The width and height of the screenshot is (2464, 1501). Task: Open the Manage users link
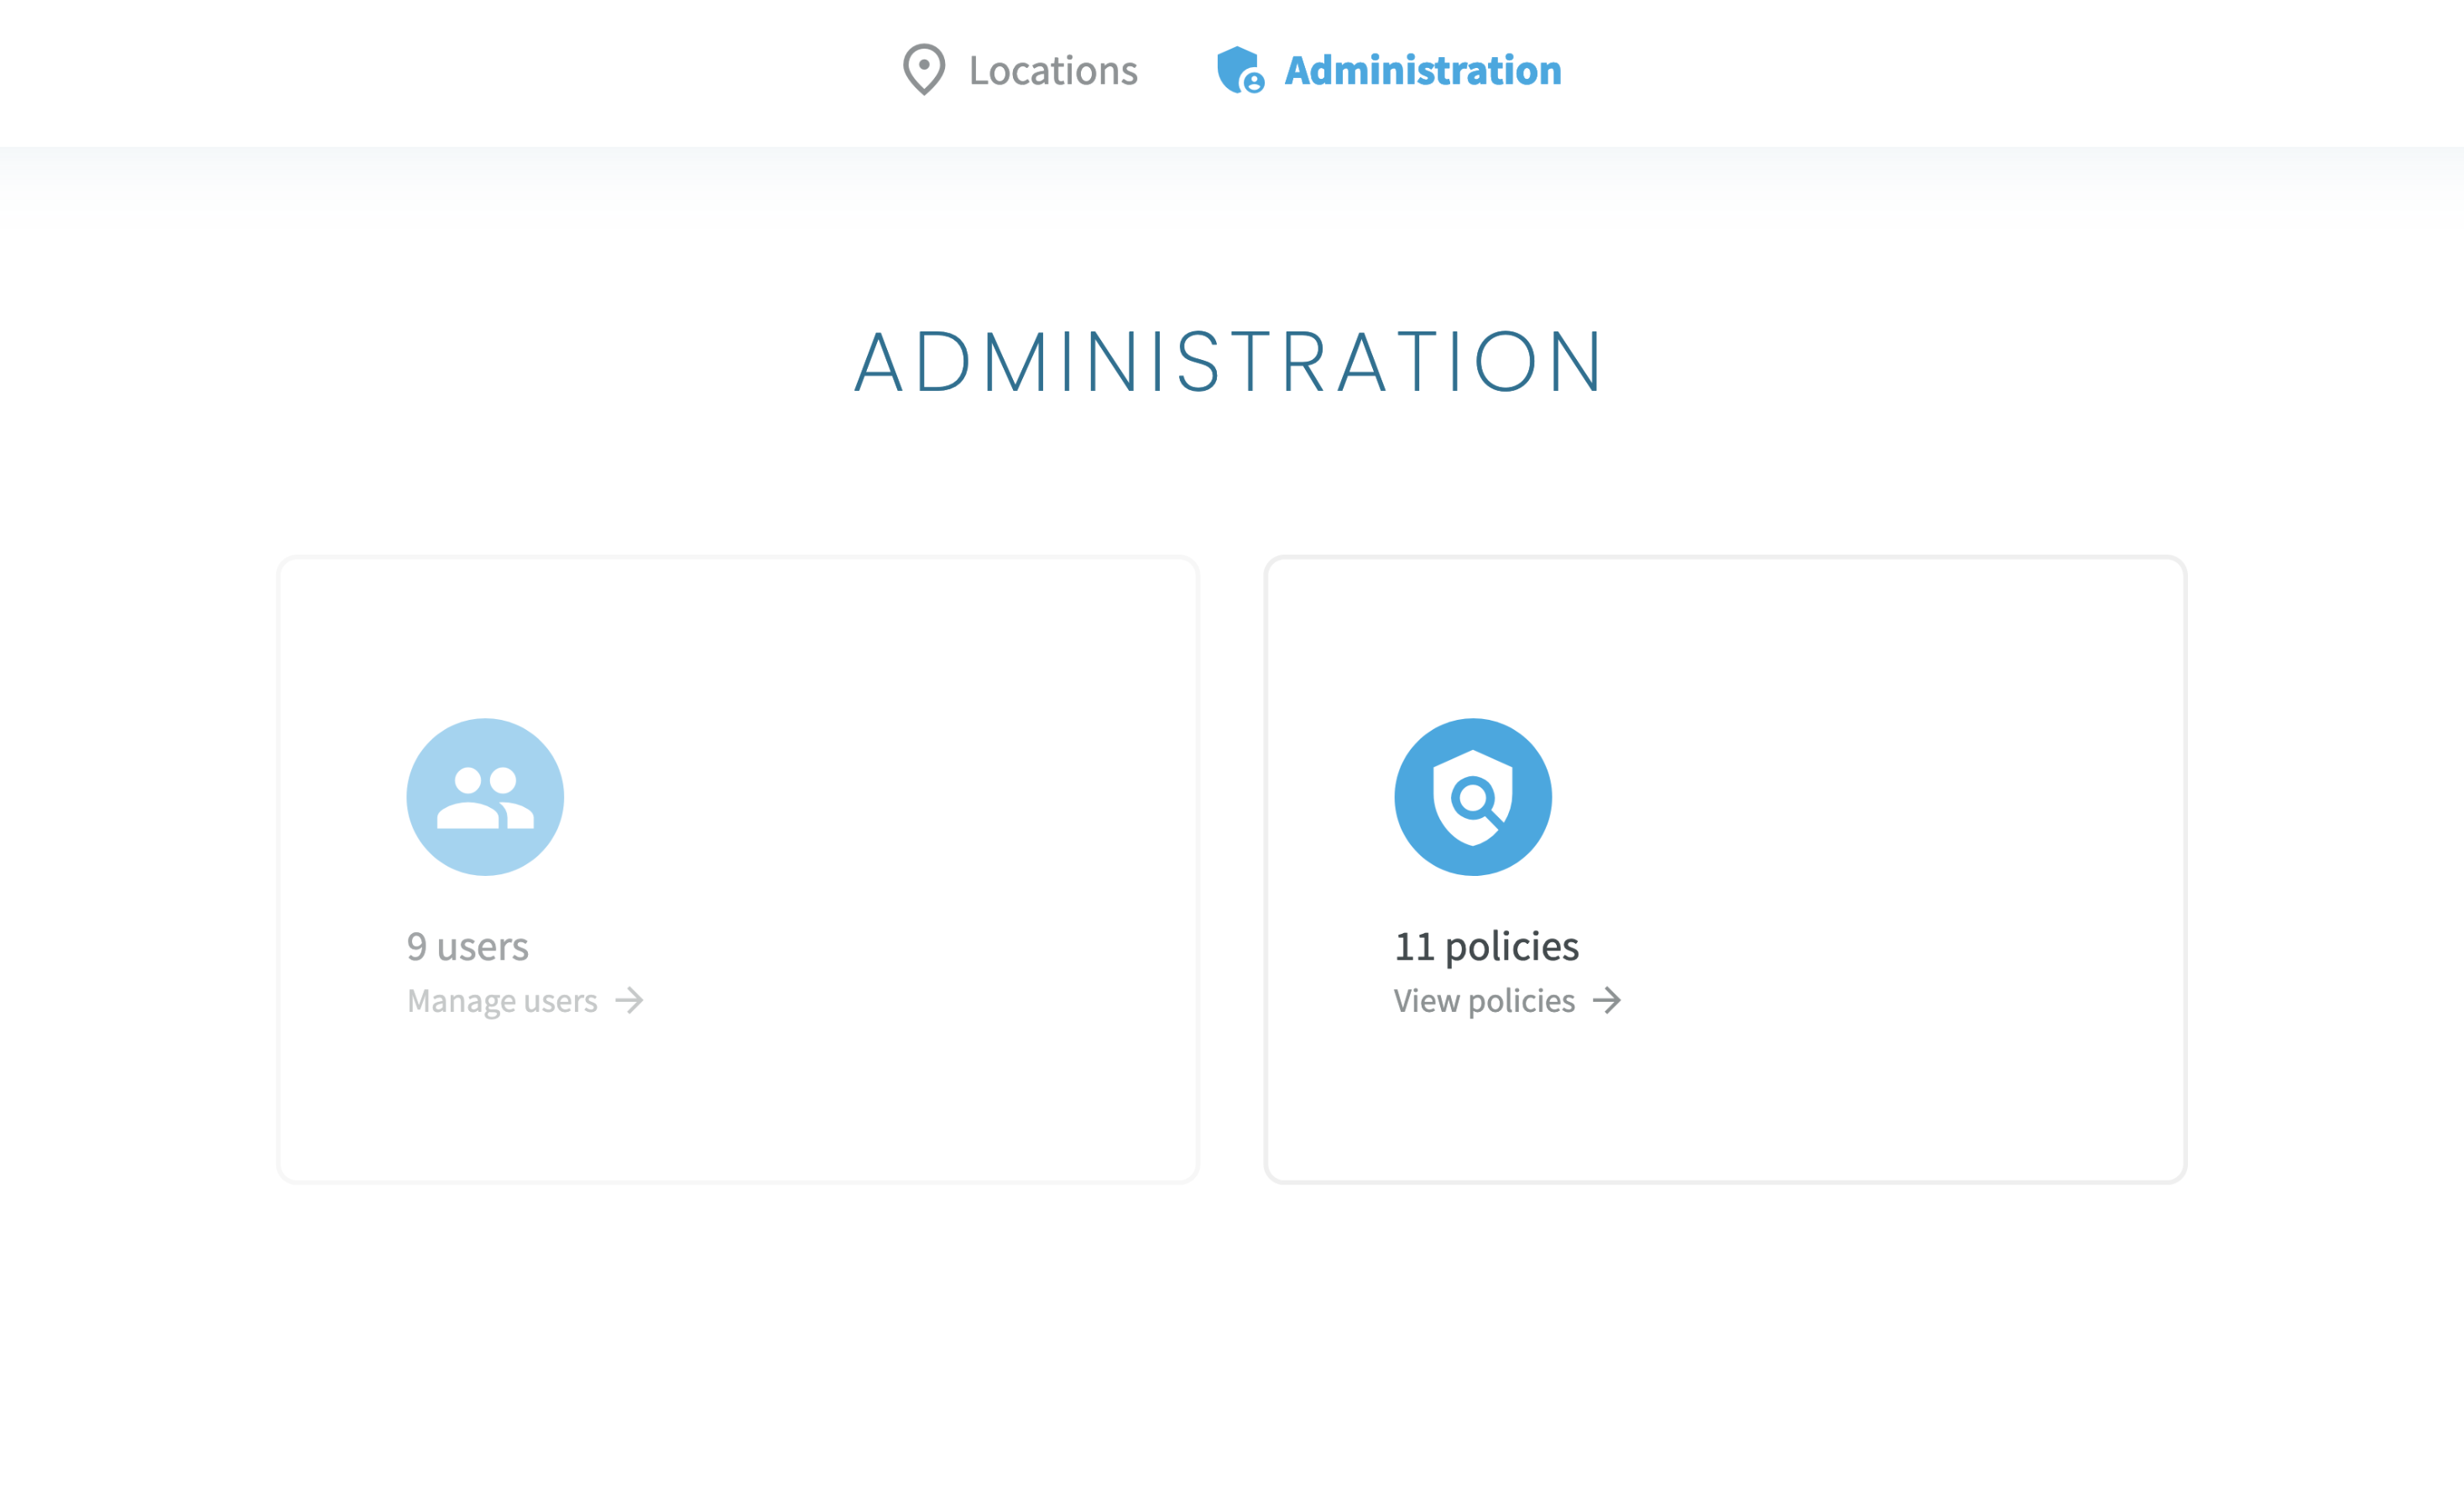[x=502, y=1000]
